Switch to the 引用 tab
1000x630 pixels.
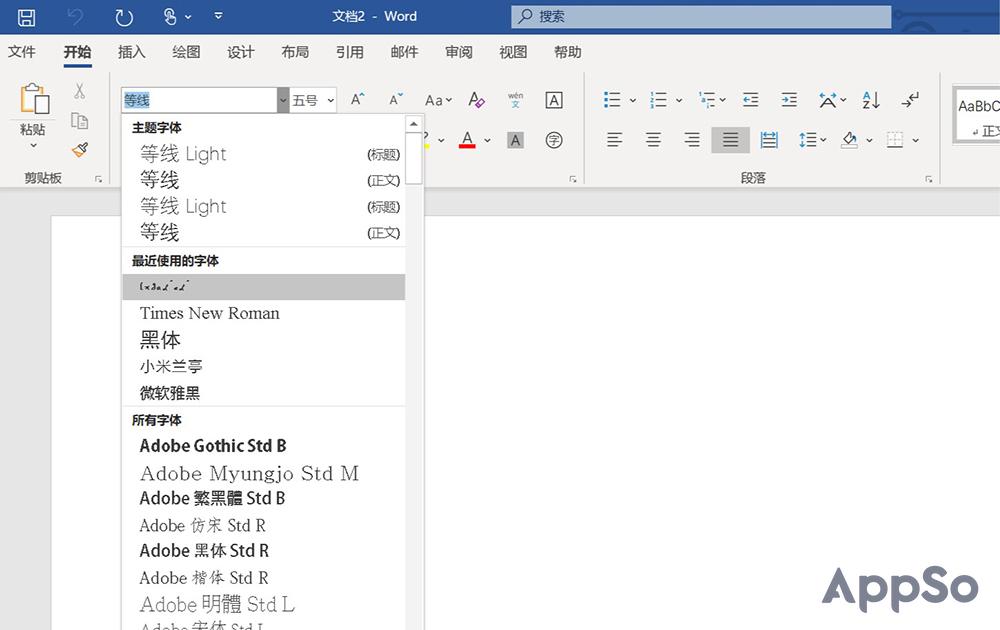349,52
